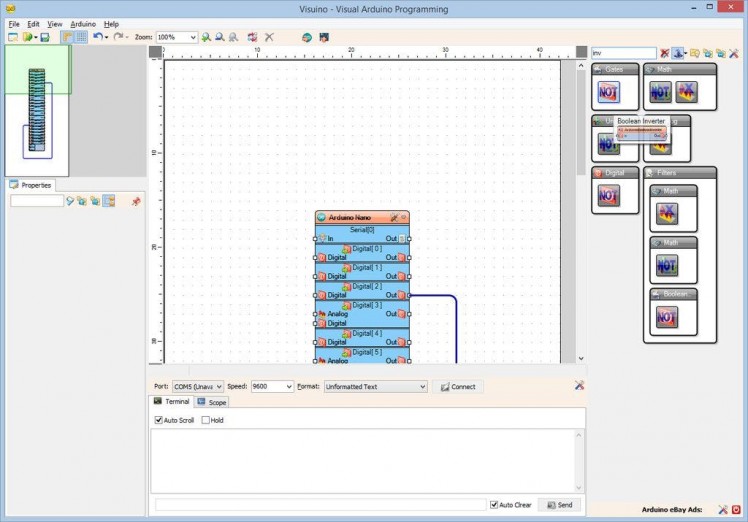Expand the Format Unformatted Text dropdown

point(422,386)
